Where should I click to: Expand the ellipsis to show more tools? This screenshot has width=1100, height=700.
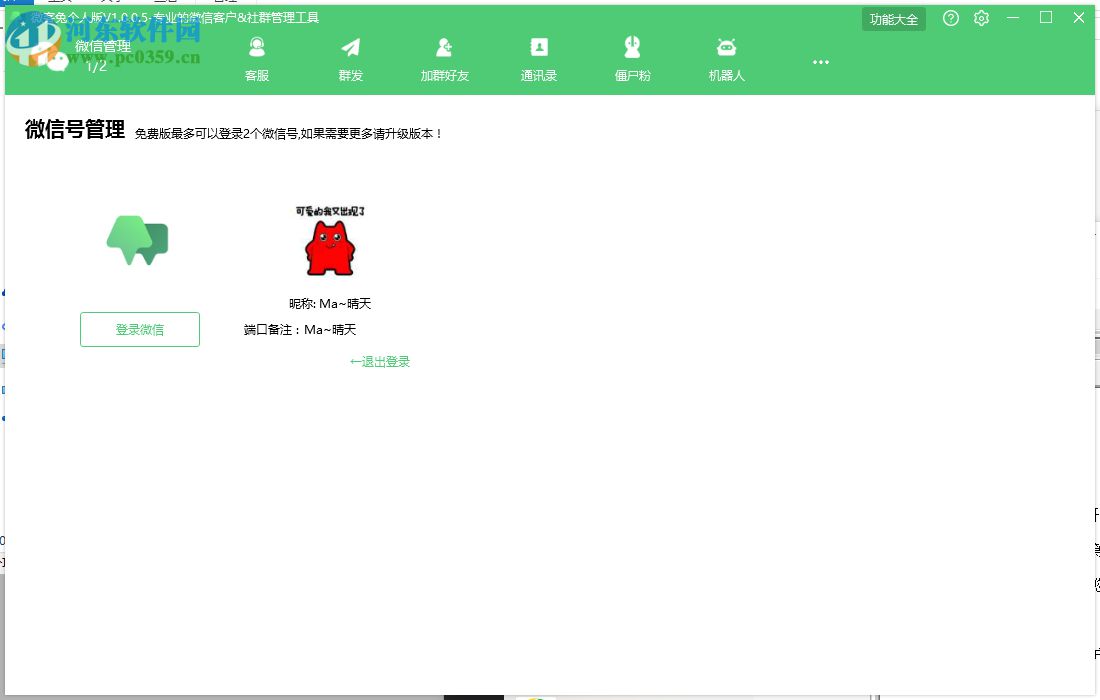[x=820, y=62]
